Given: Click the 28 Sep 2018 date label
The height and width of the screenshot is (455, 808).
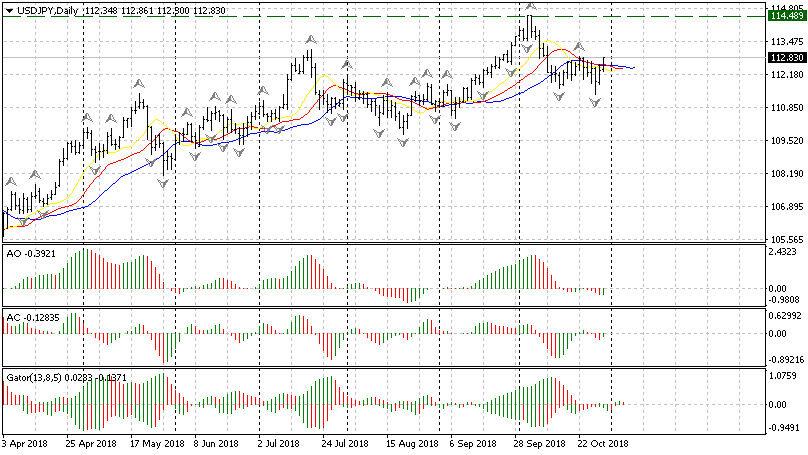Looking at the screenshot, I should click(538, 443).
